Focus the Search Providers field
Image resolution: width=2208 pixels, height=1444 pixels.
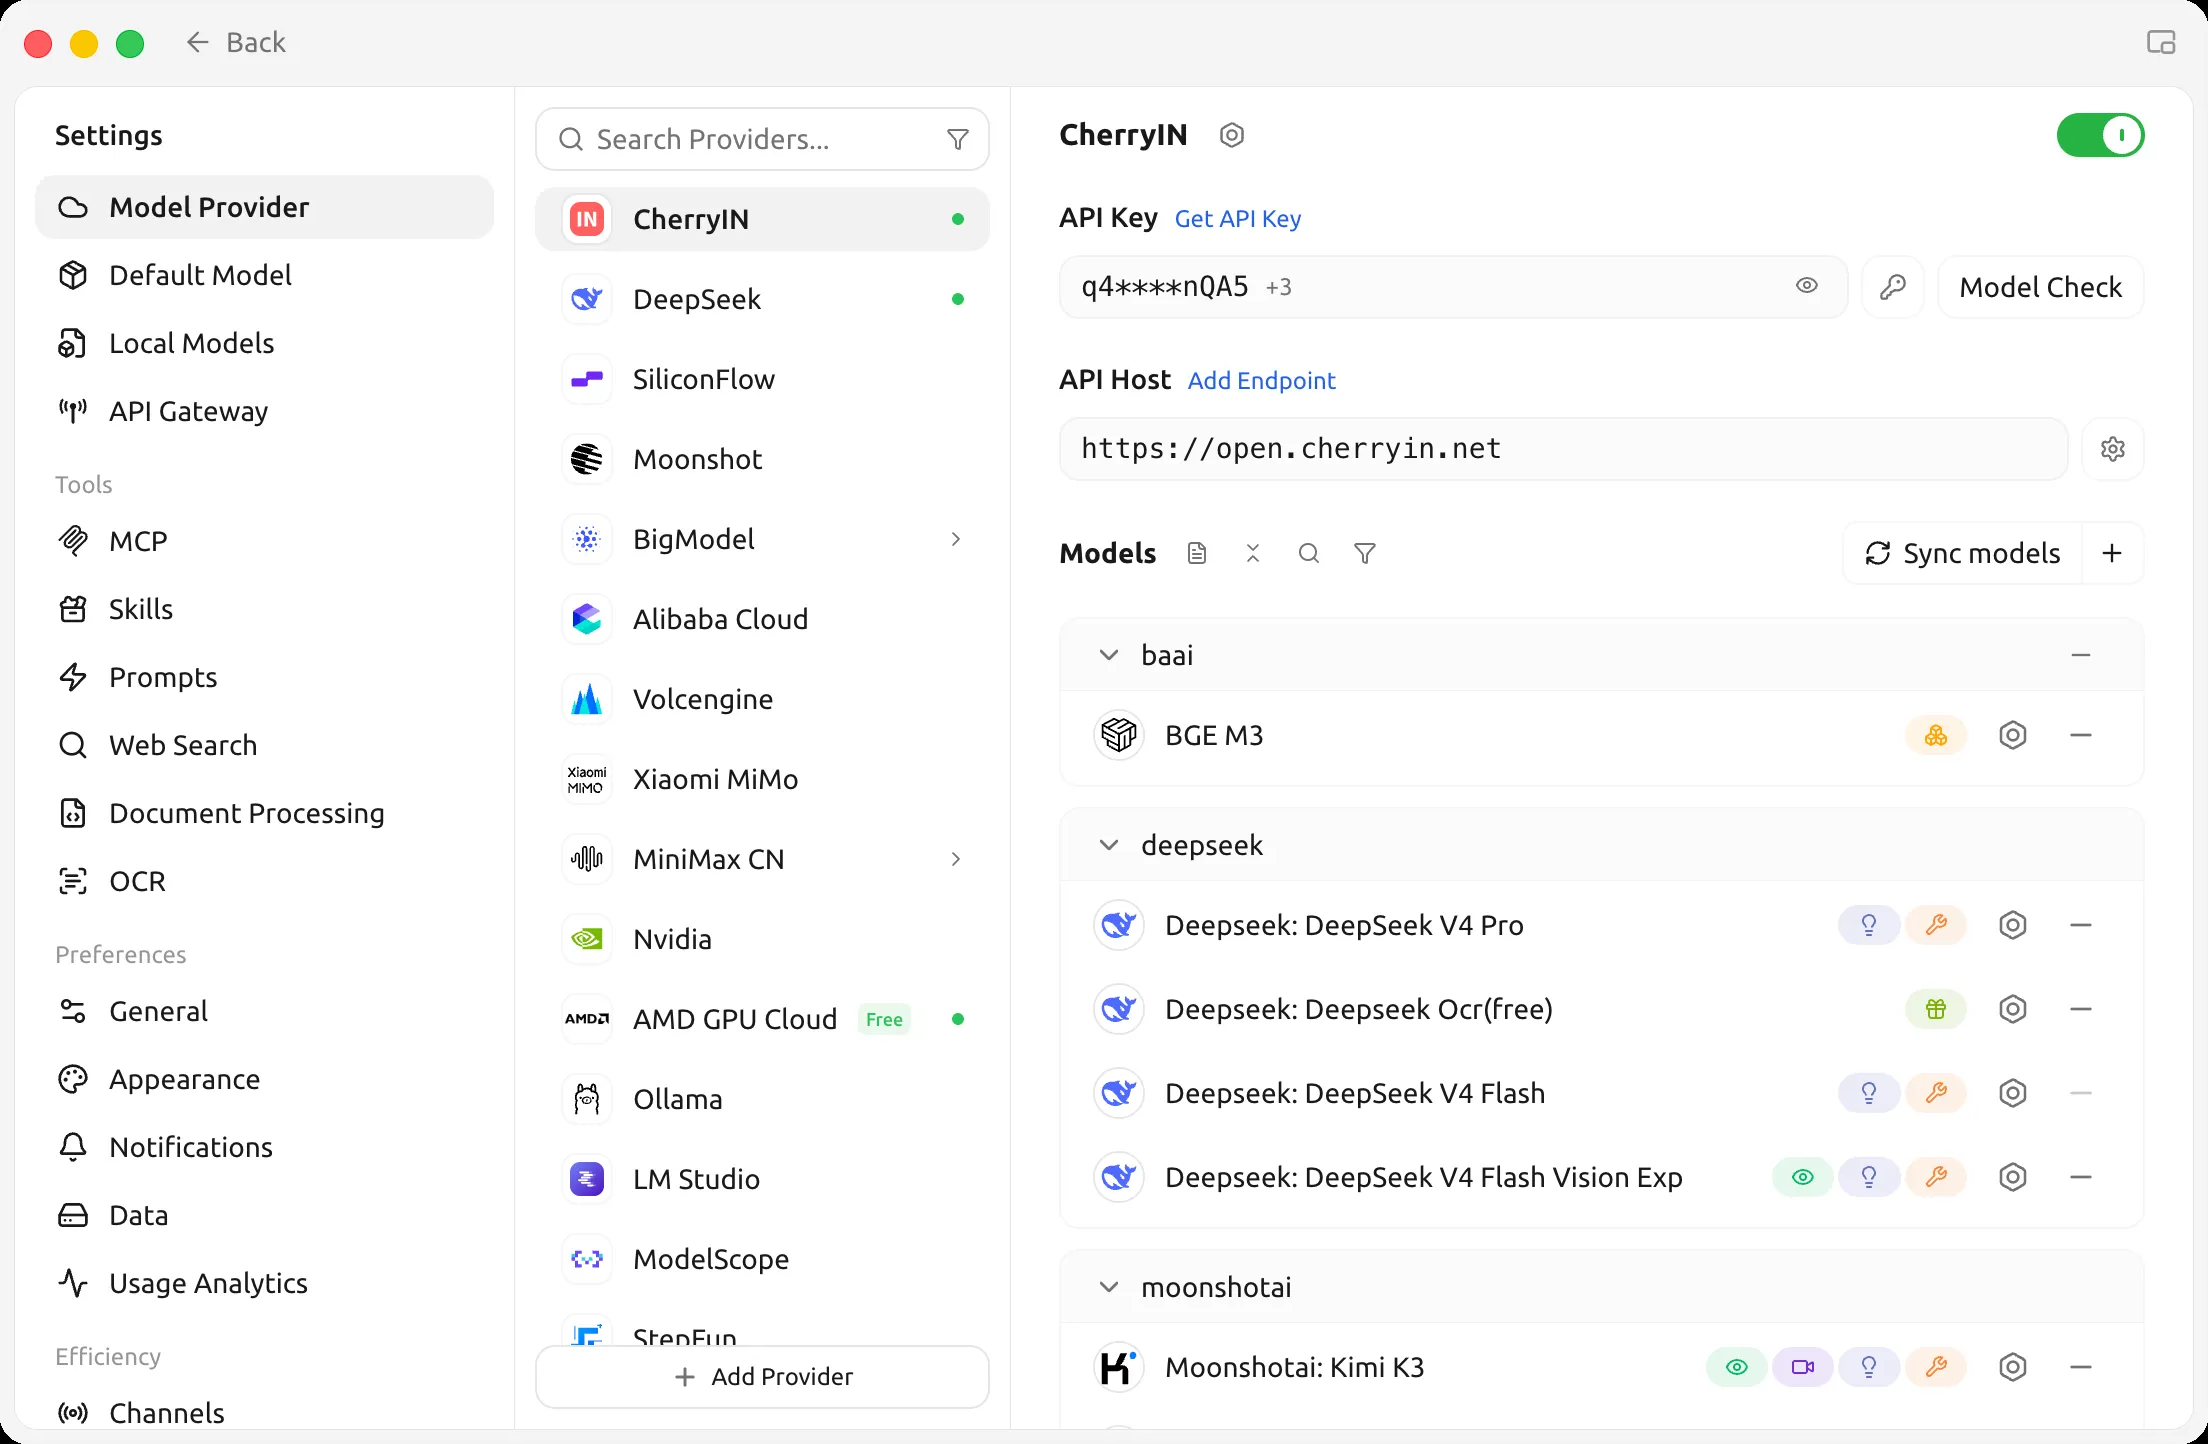pos(762,139)
